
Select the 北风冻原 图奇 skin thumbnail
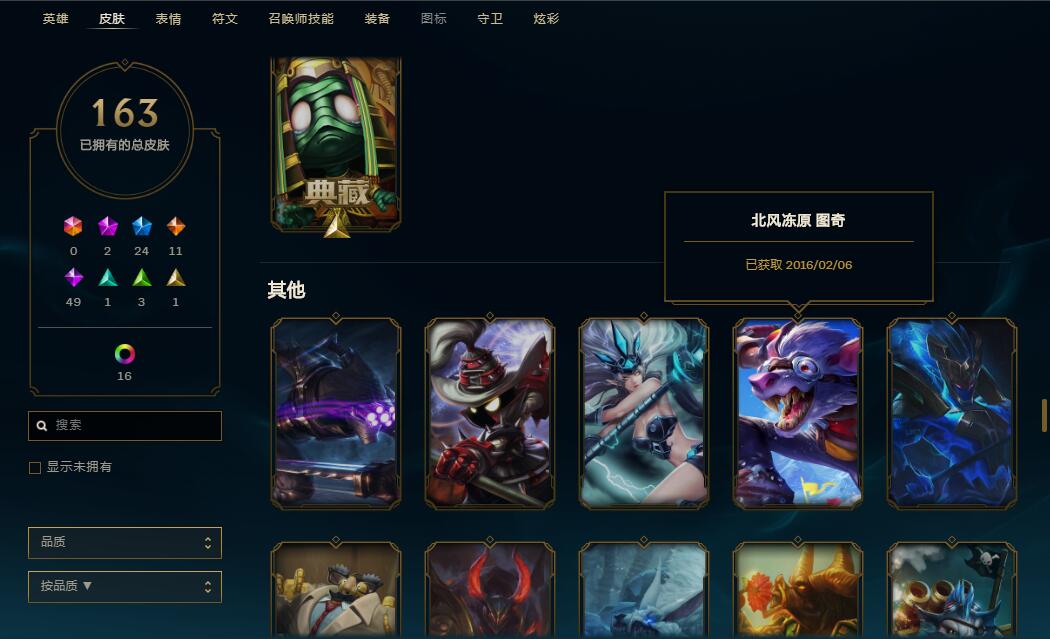coord(798,413)
